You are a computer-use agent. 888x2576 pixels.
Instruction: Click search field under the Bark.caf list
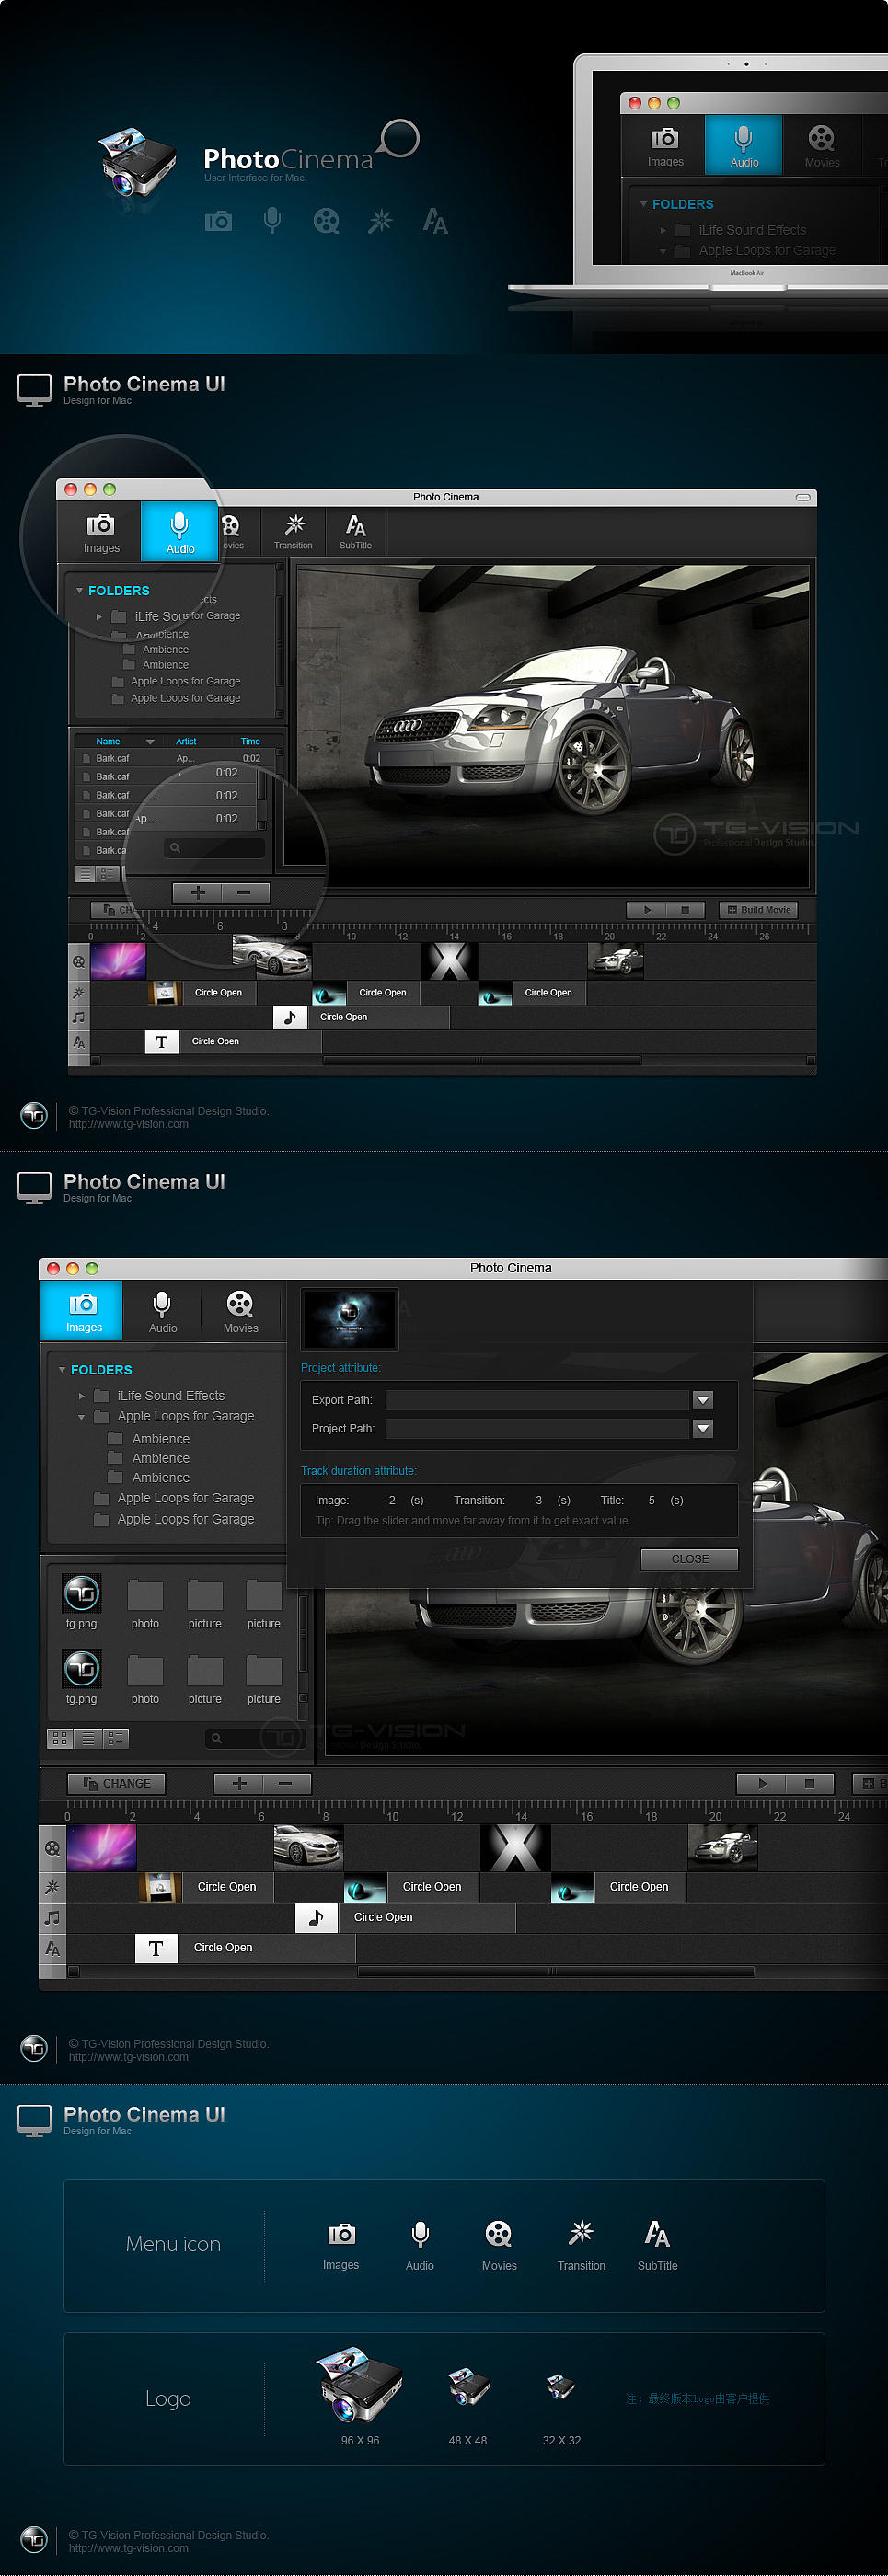[215, 848]
